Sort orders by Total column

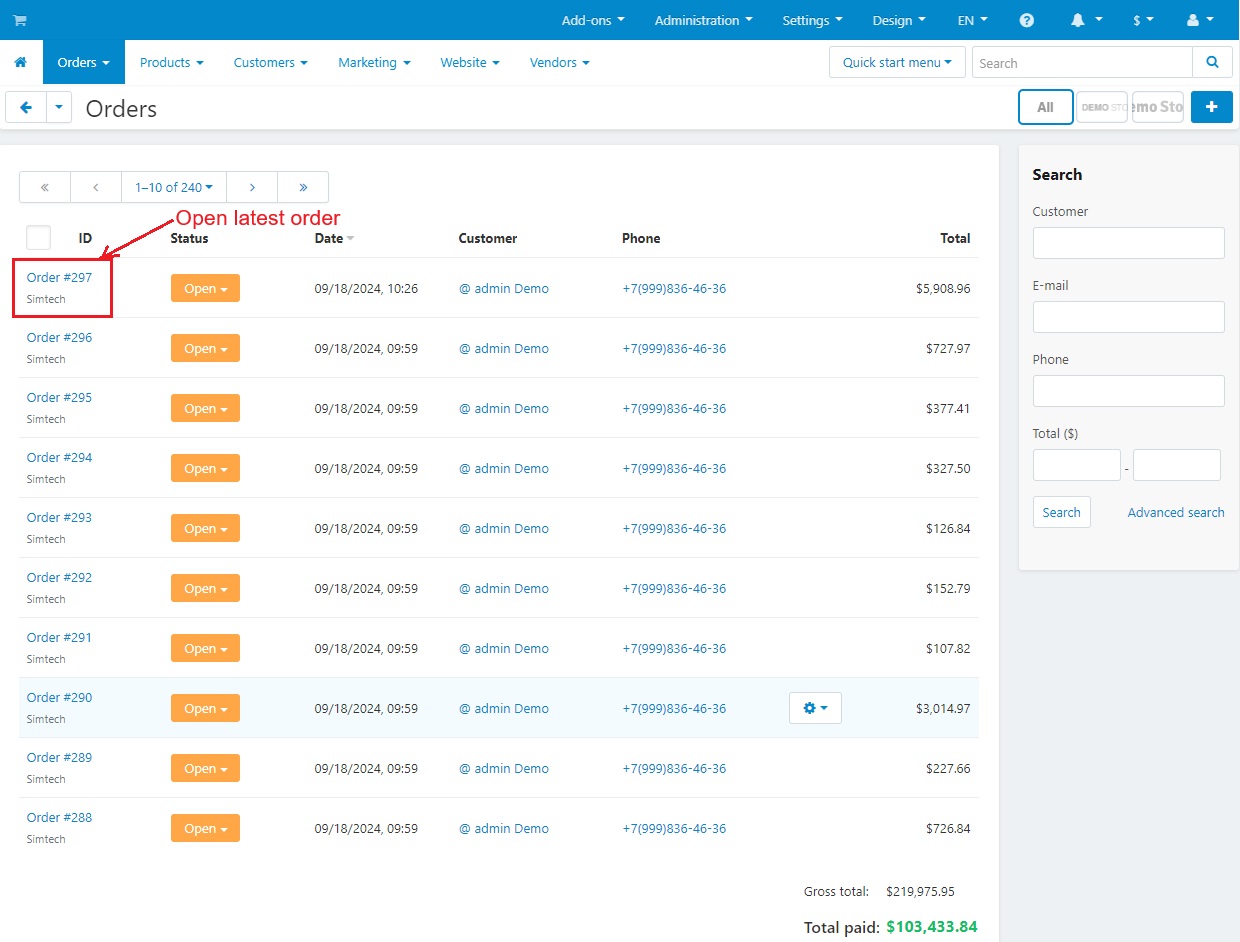click(x=955, y=238)
